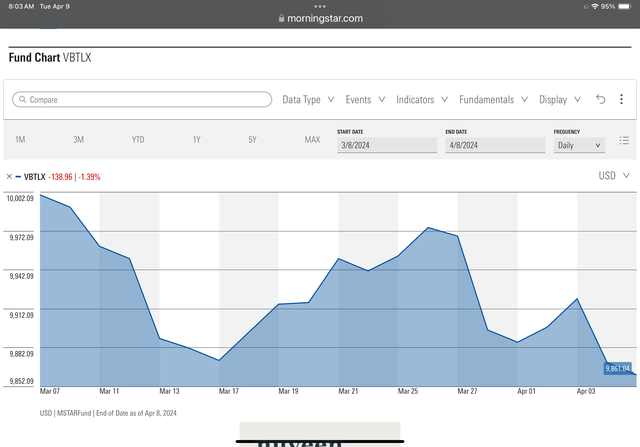Open the Data Type dropdown
The image size is (640, 447).
point(308,100)
